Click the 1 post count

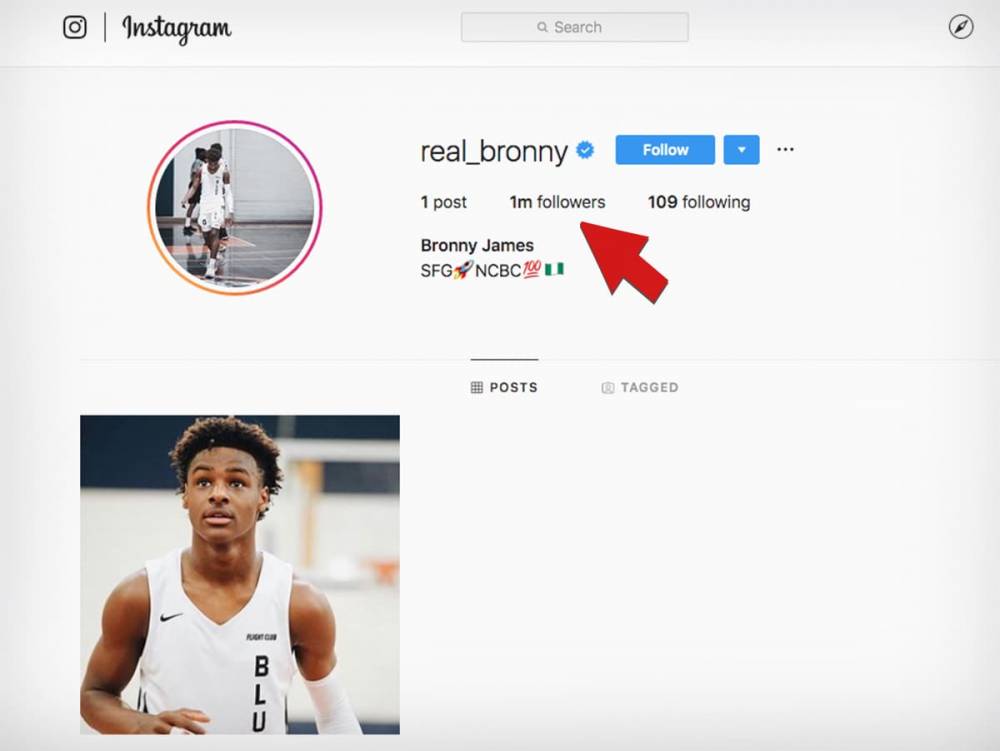click(x=443, y=202)
